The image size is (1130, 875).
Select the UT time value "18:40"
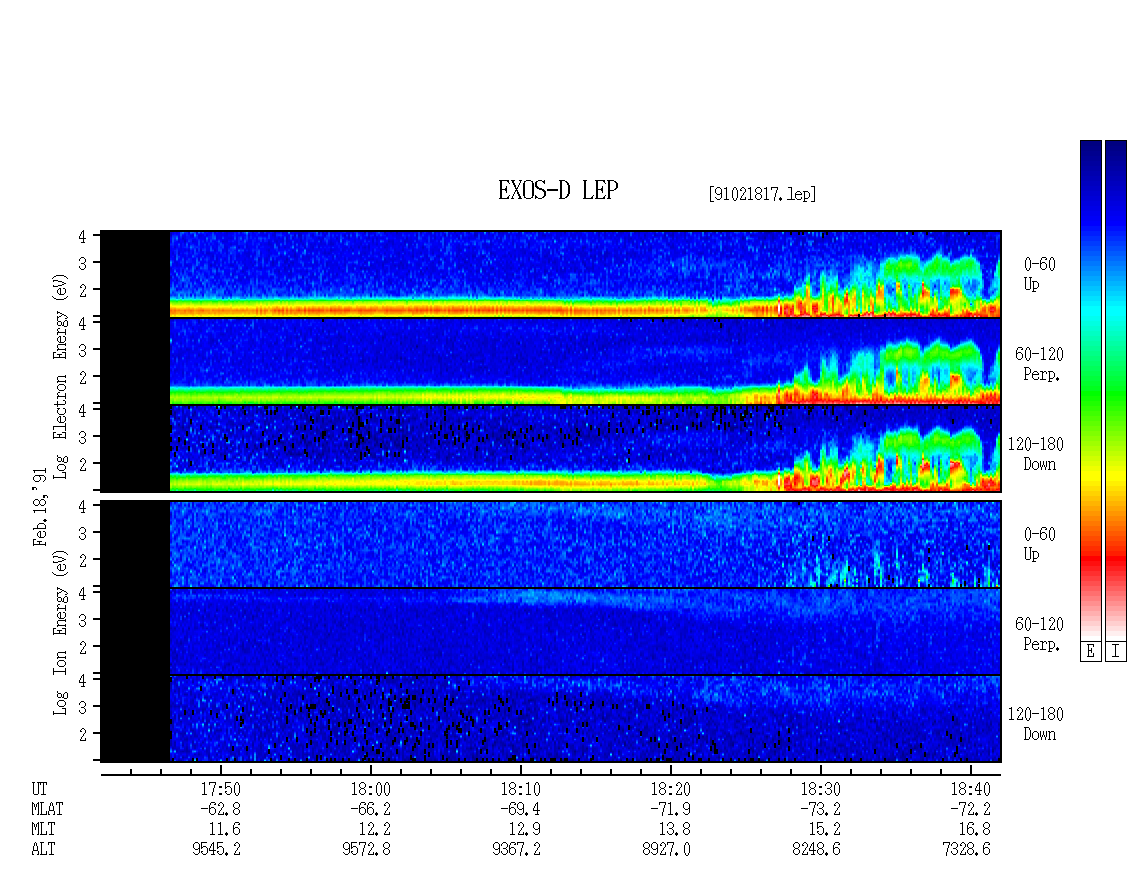click(971, 789)
